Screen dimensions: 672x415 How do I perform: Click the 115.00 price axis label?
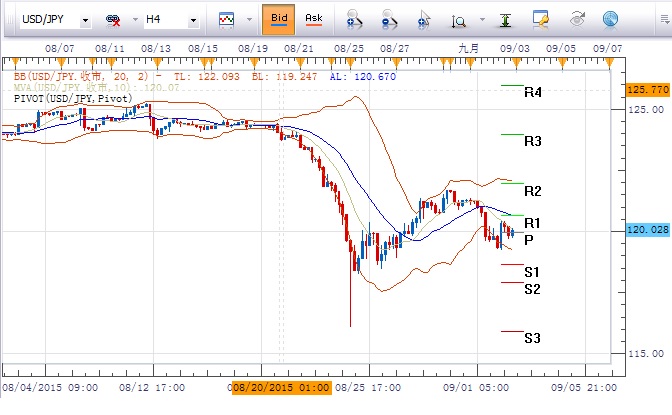(646, 354)
